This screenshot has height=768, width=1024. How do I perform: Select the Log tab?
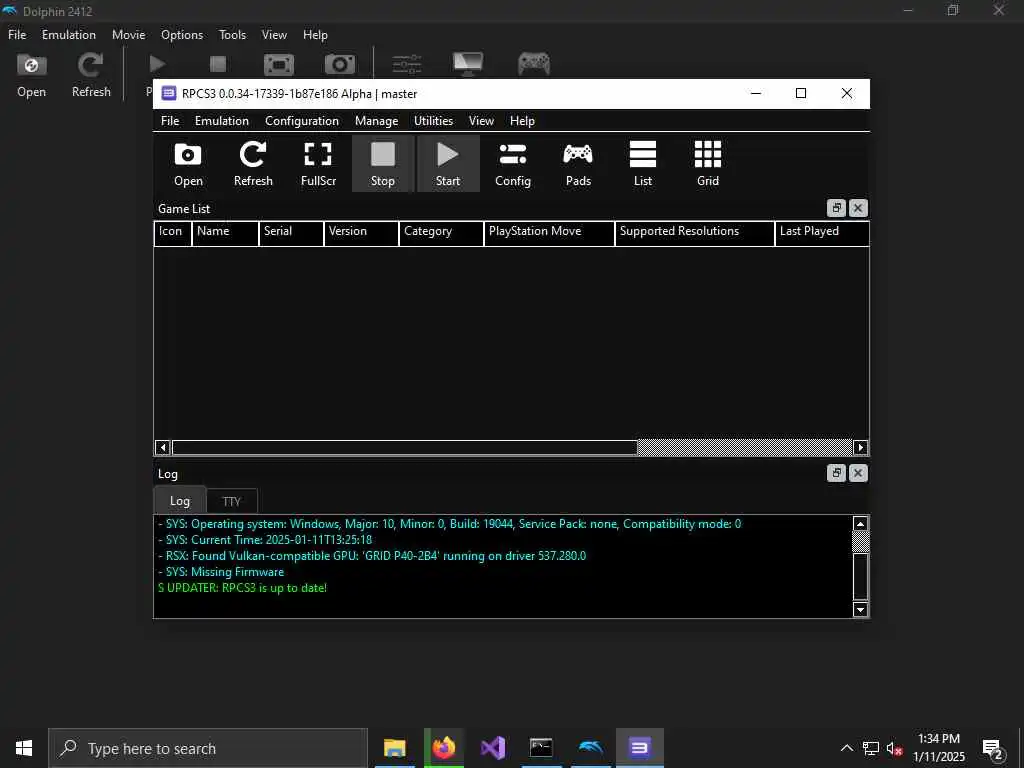click(x=180, y=501)
